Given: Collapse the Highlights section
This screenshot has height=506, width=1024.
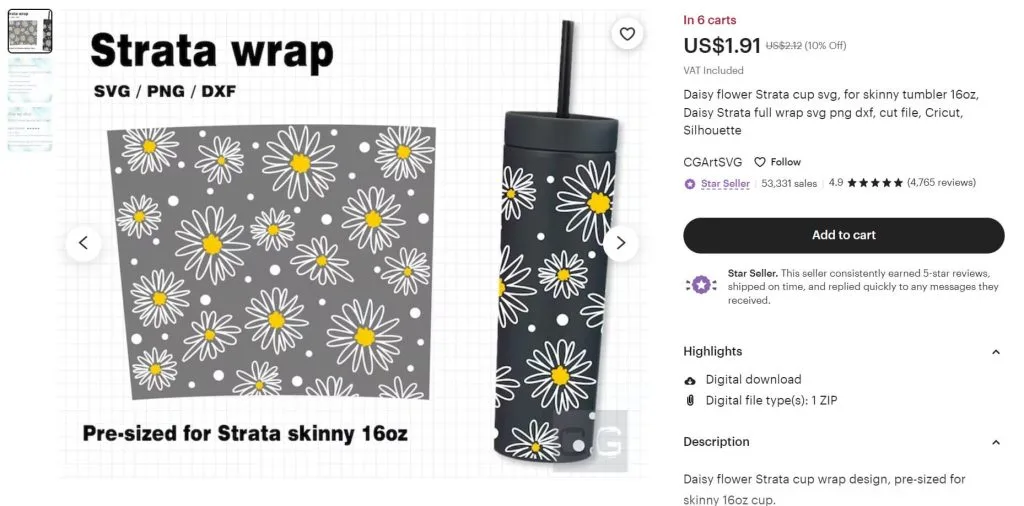Looking at the screenshot, I should click(x=995, y=352).
